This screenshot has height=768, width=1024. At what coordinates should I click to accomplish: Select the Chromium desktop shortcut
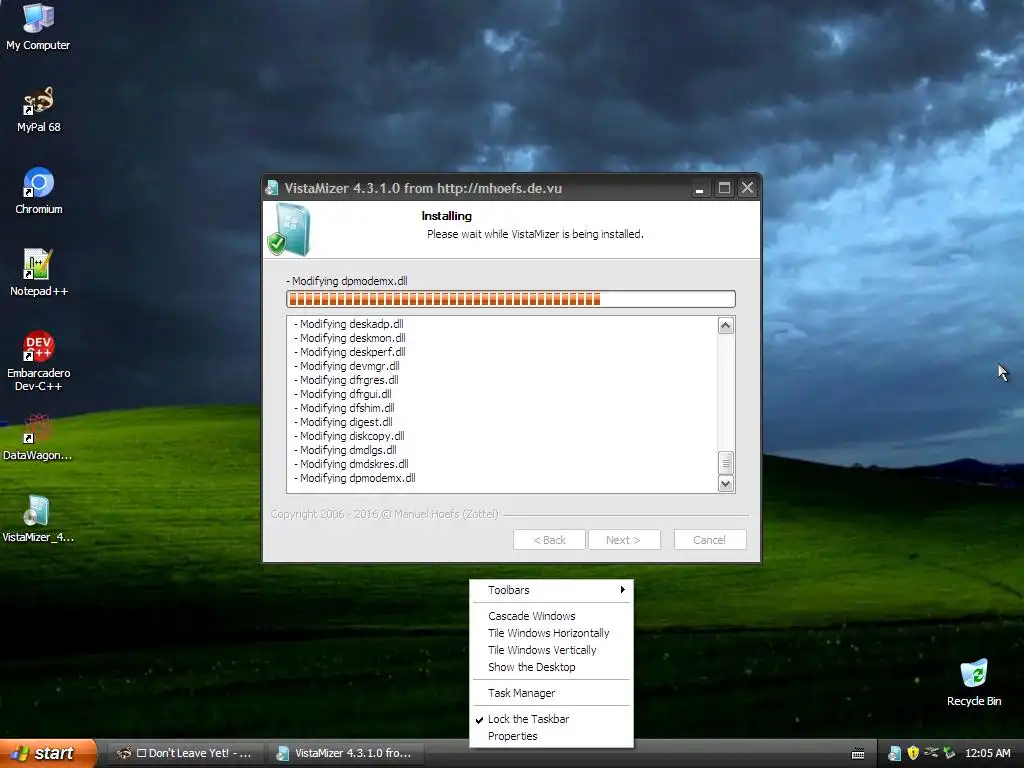38,191
